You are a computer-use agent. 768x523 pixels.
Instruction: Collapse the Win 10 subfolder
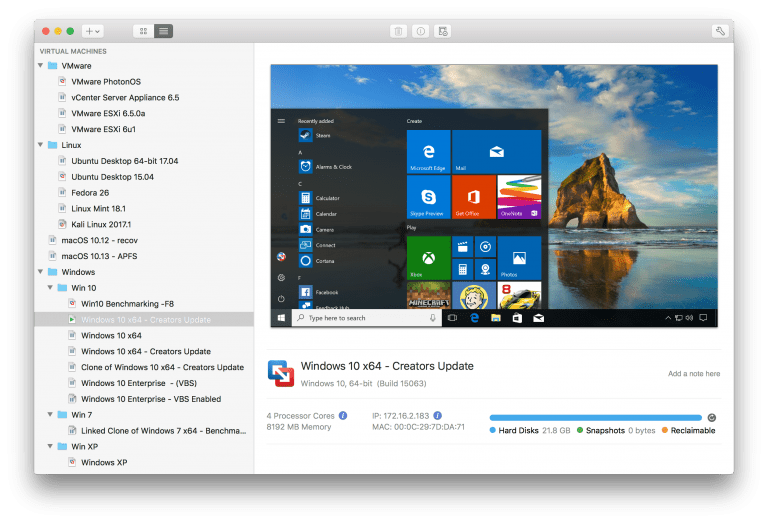pos(50,287)
